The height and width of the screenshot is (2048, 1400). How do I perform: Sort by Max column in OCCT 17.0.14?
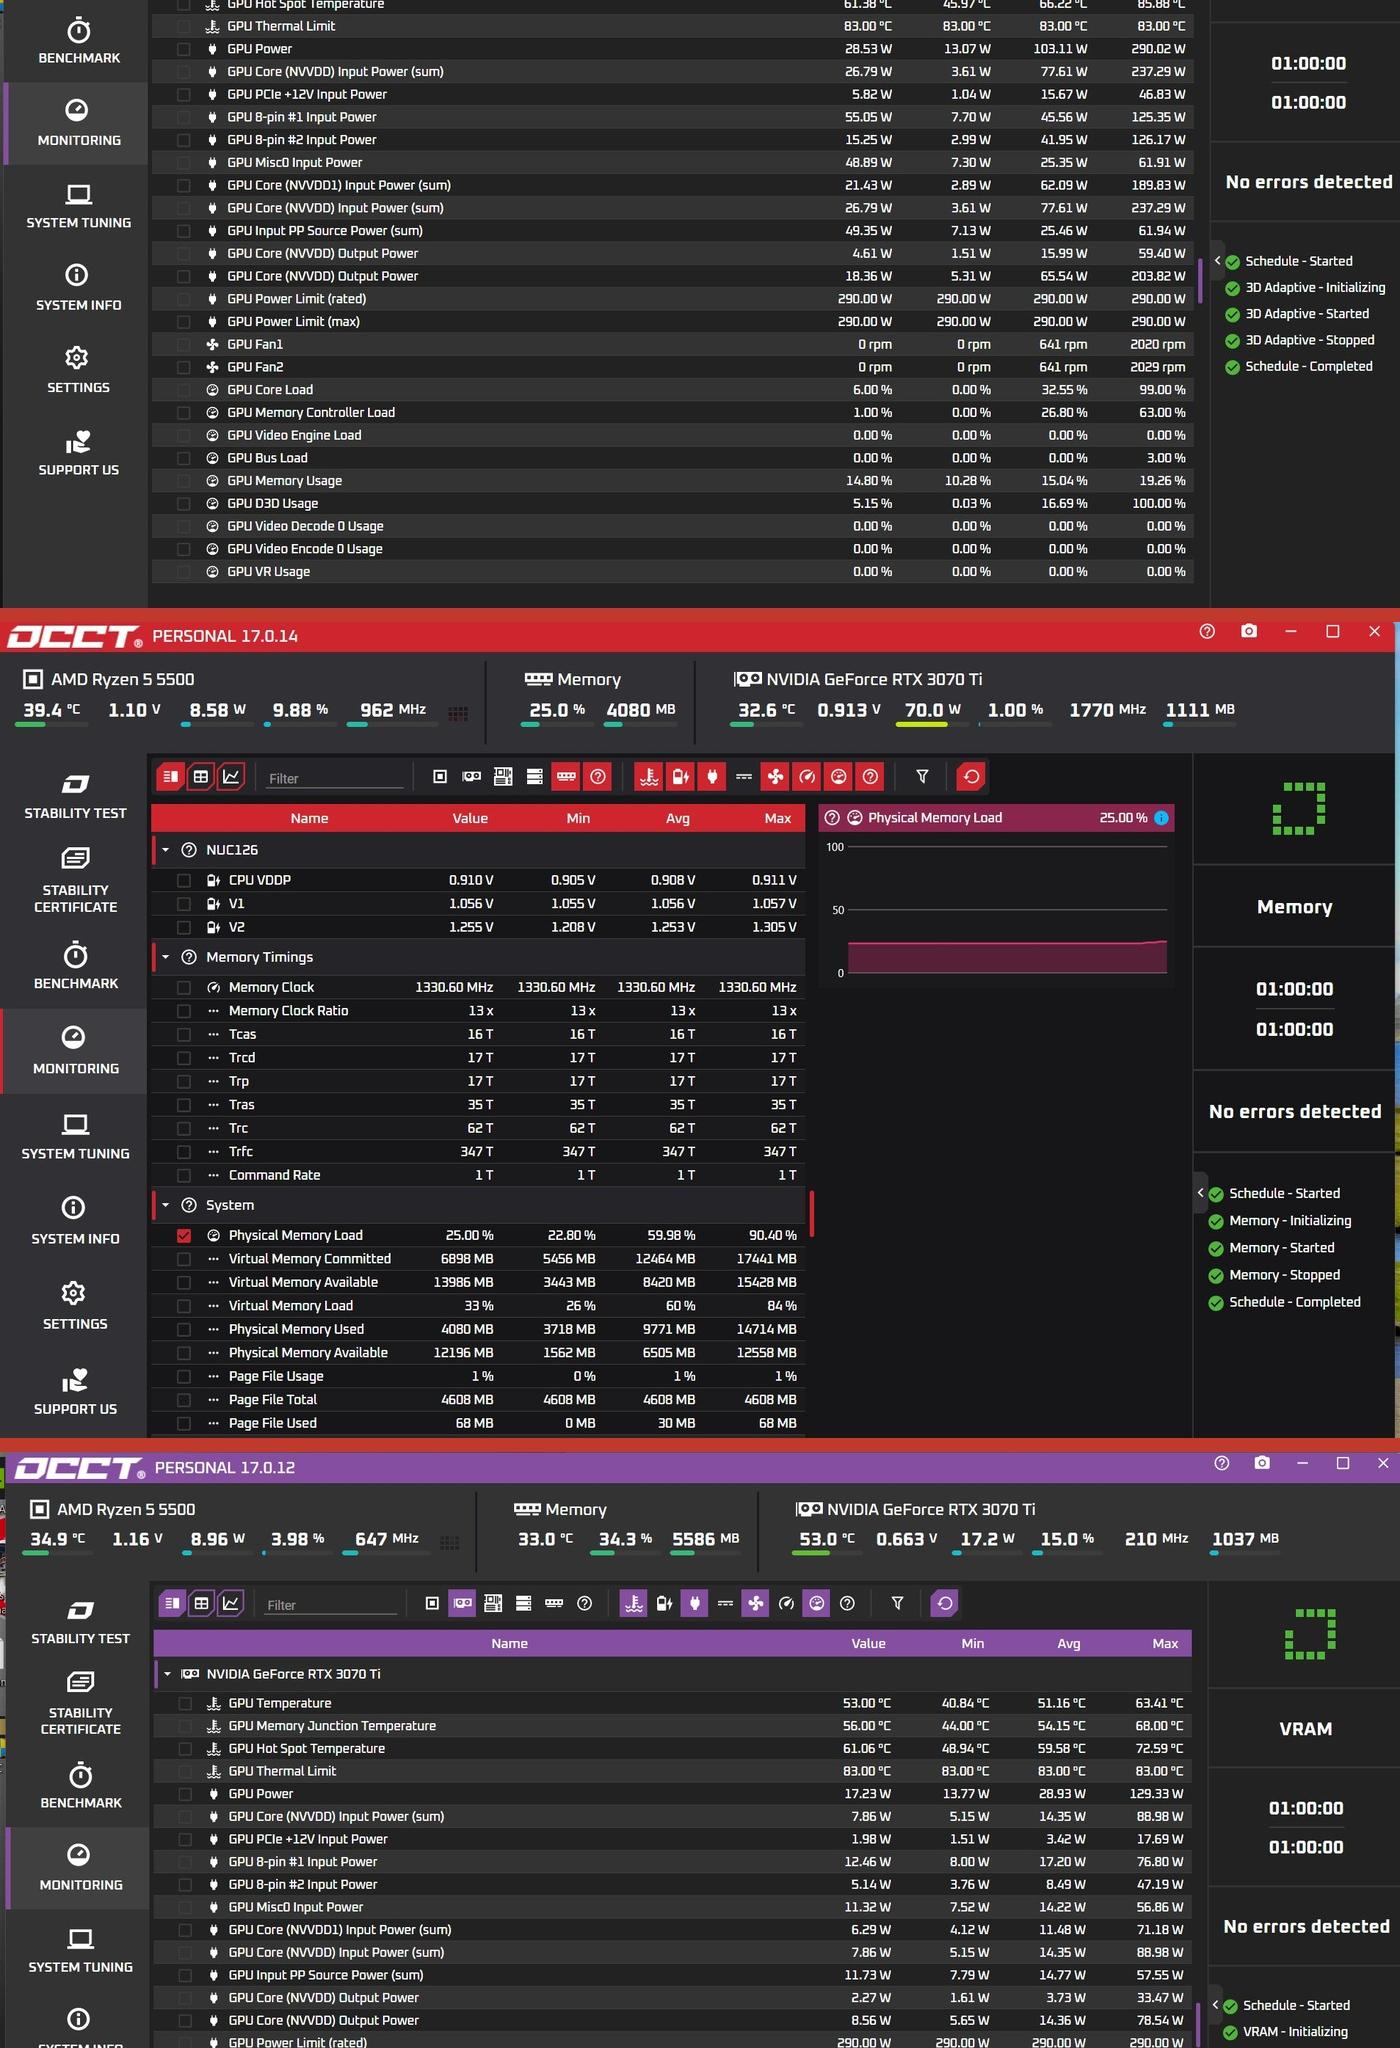click(x=778, y=818)
